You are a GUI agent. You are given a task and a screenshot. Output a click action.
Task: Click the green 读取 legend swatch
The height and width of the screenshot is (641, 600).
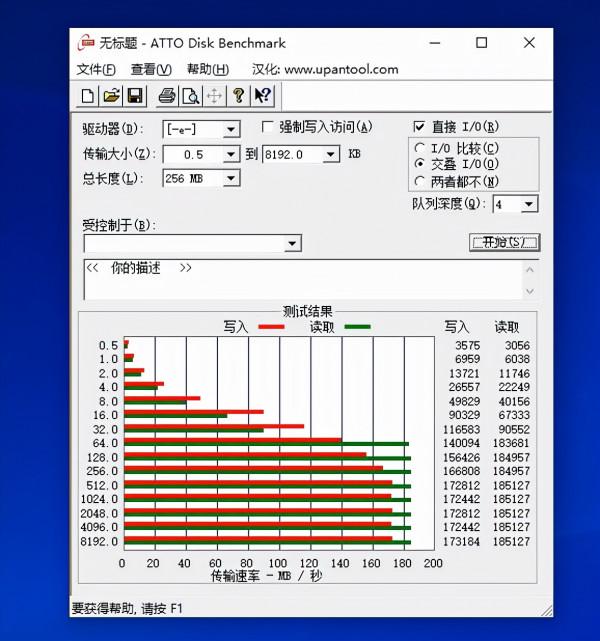point(358,327)
